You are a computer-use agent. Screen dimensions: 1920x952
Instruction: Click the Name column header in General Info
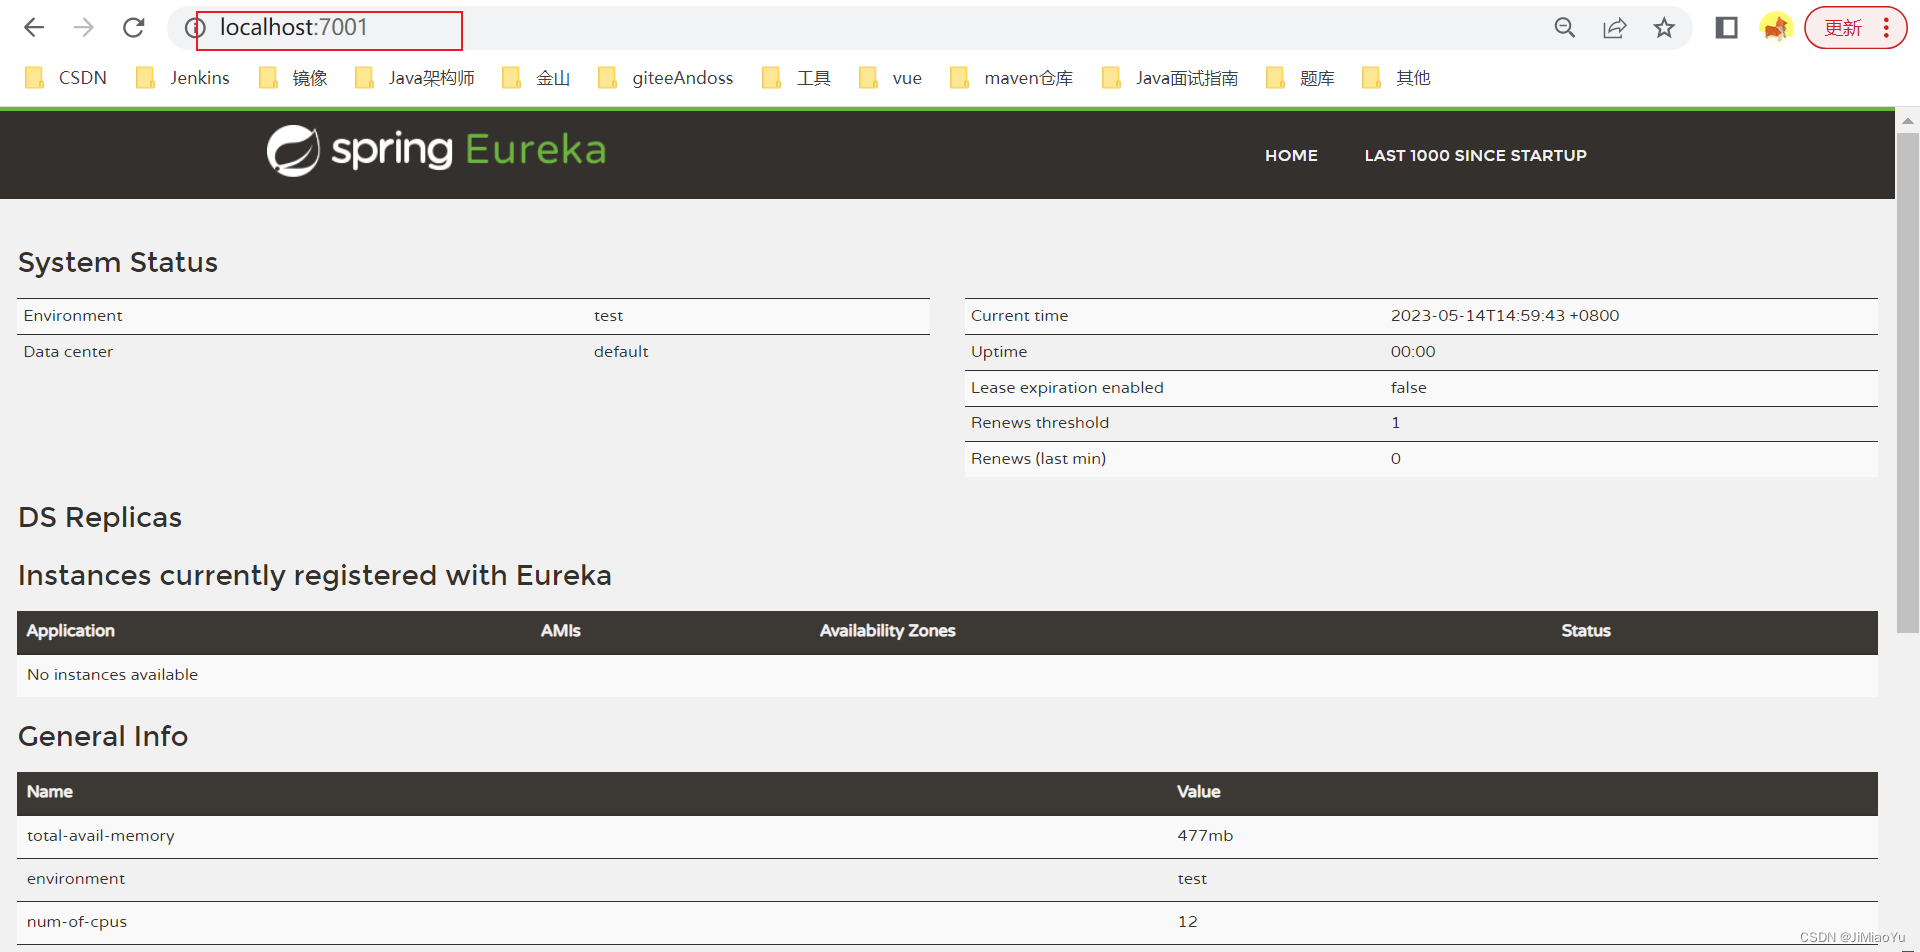50,792
